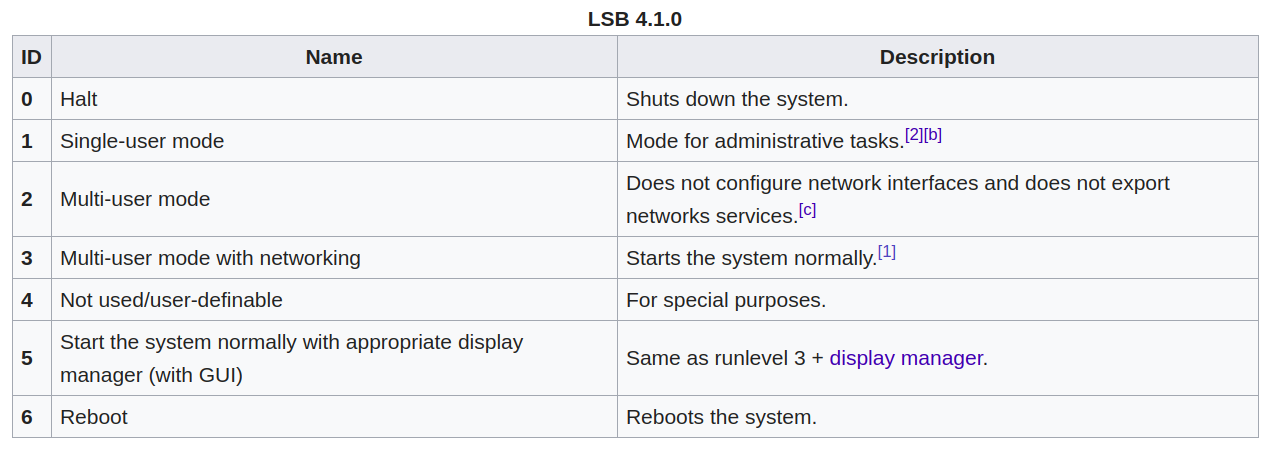This screenshot has height=460, width=1278.
Task: Click runlevel ID 5 cell
Action: pyautogui.click(x=32, y=358)
